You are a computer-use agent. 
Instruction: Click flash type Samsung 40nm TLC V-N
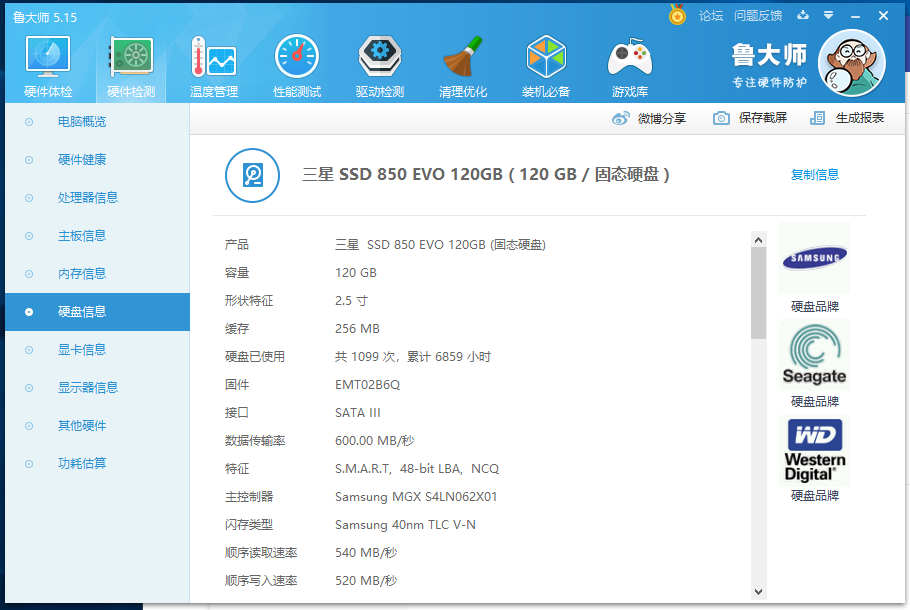click(405, 525)
